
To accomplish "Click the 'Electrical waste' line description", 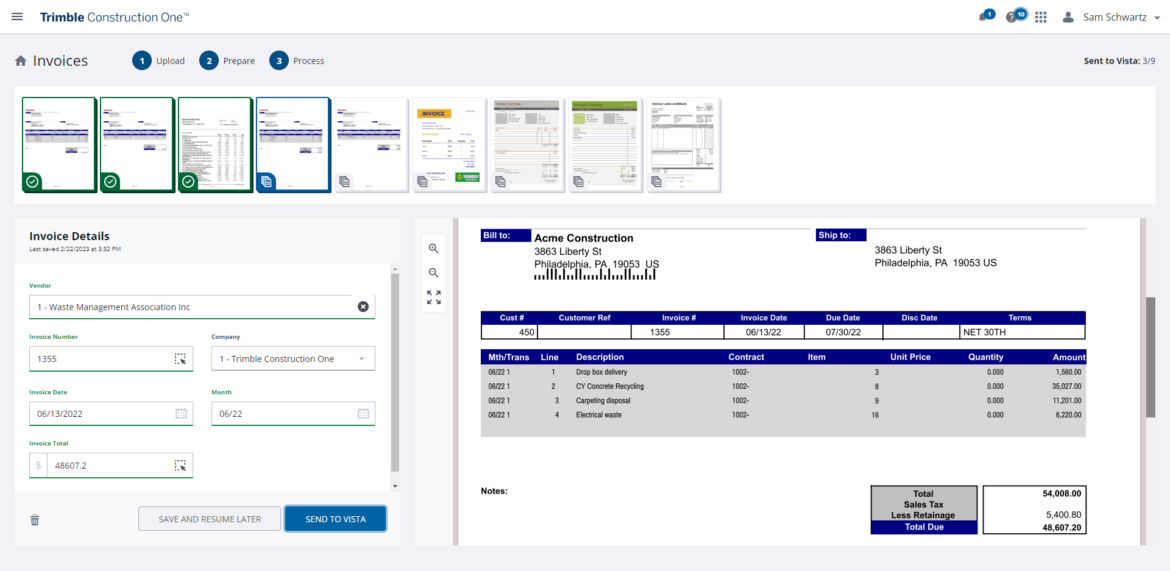I will pos(600,415).
